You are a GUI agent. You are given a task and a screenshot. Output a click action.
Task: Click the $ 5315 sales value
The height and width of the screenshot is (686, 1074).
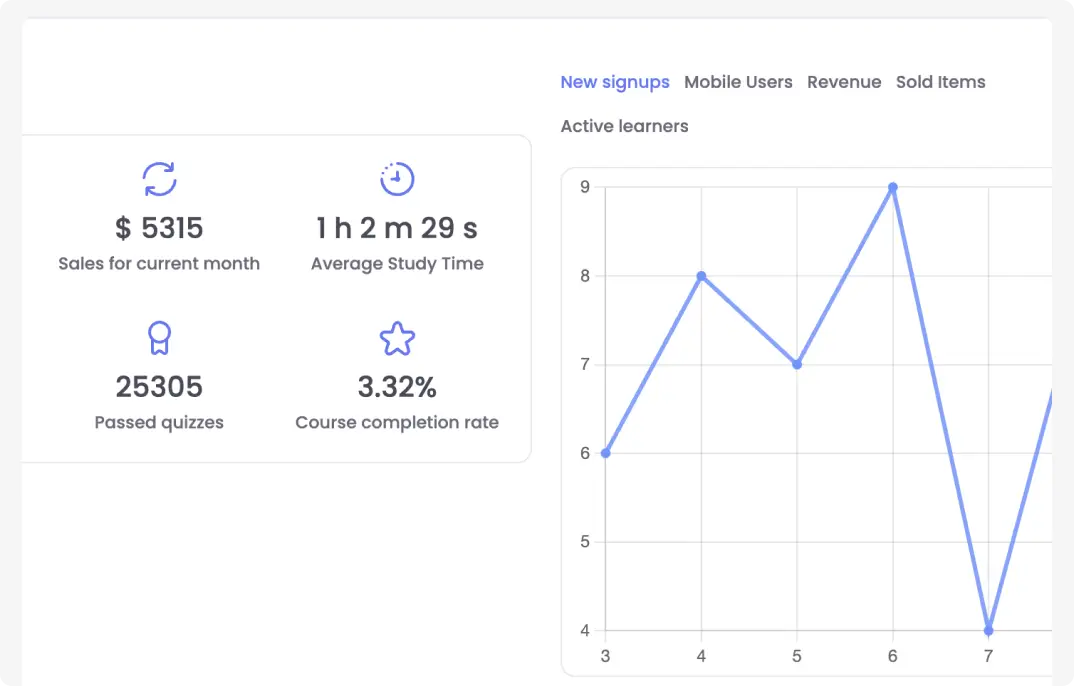point(159,228)
